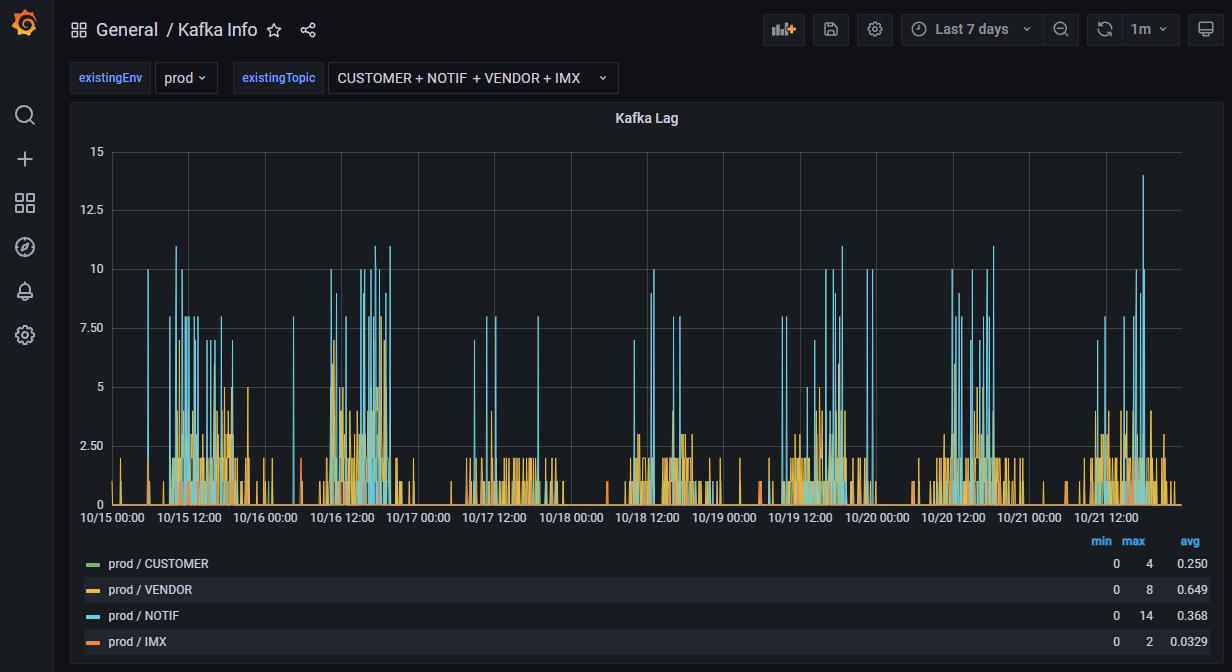1232x672 pixels.
Task: Click the IMX avg value 0.0329
Action: pyautogui.click(x=1189, y=642)
